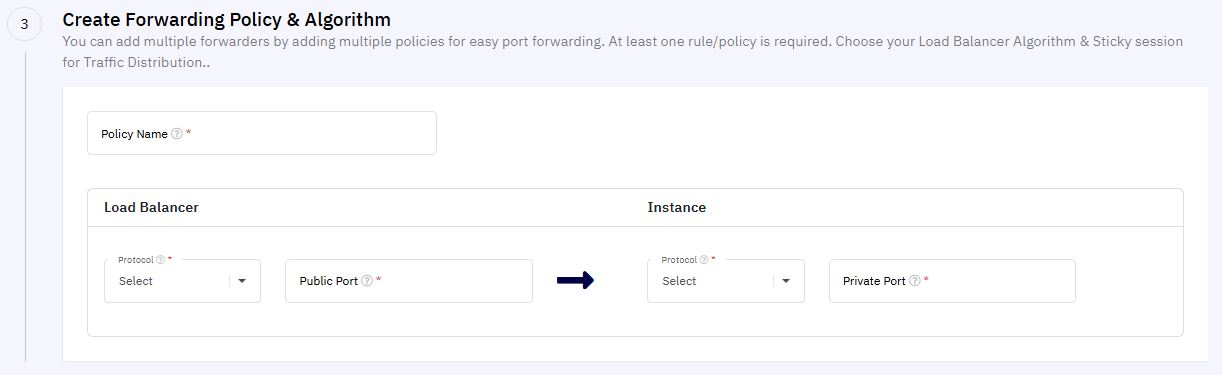Click the help icon beside Policy Name
Image resolution: width=1222 pixels, height=375 pixels.
(176, 134)
